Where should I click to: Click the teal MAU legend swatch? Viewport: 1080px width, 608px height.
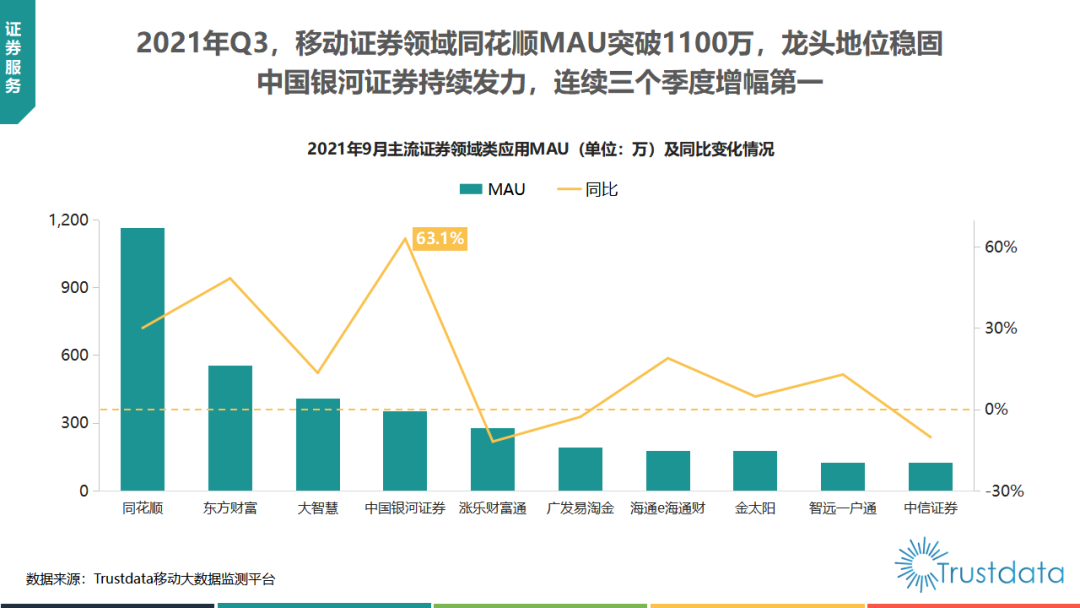471,190
